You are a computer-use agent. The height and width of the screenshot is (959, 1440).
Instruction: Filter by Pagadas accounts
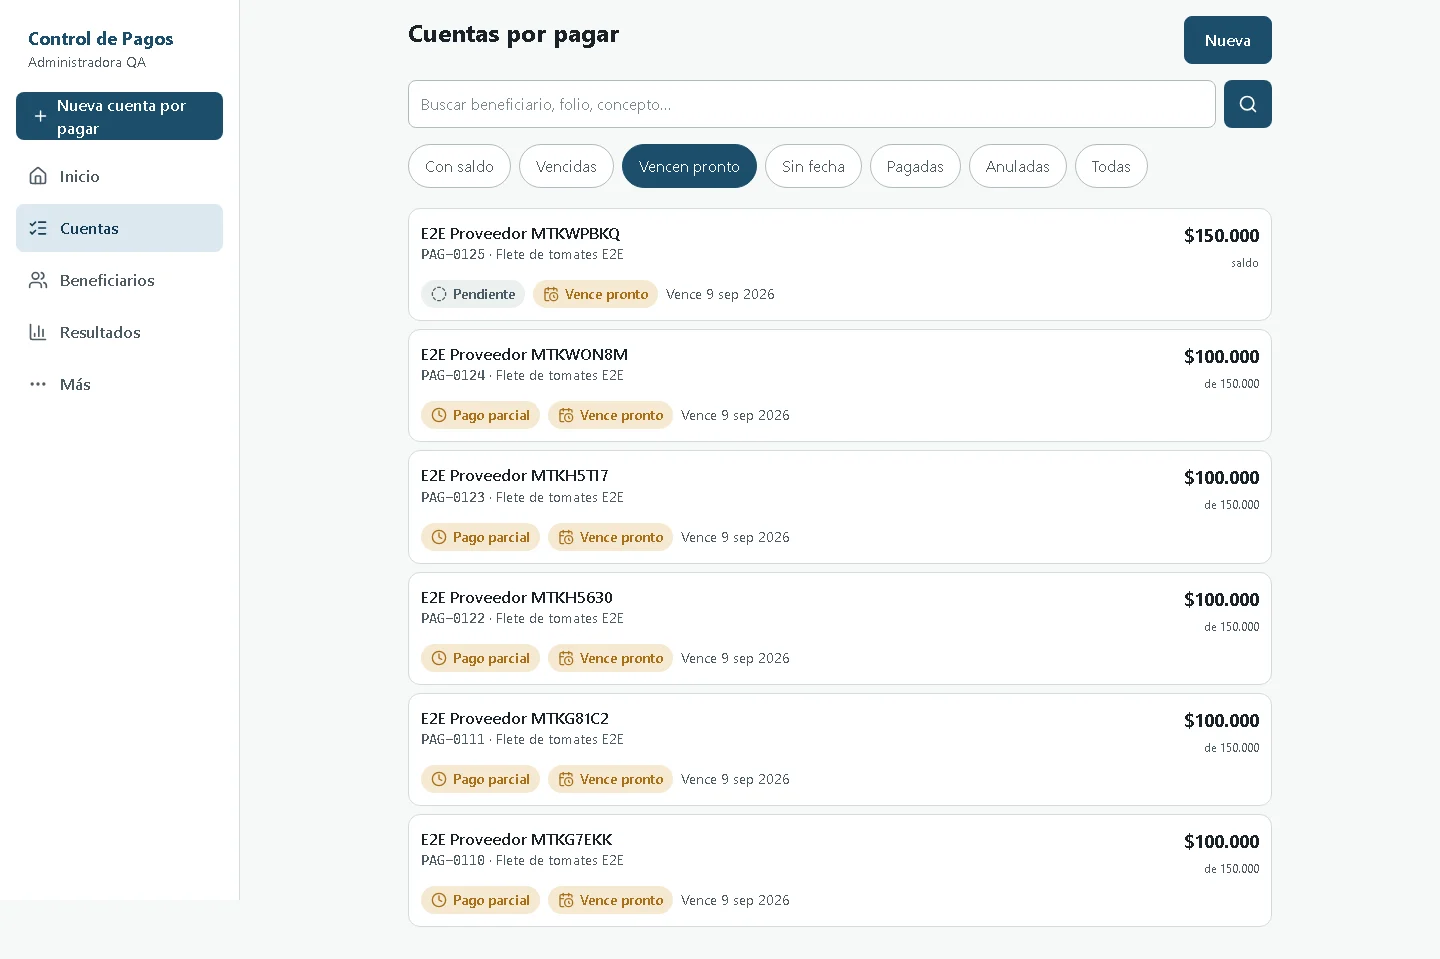[x=915, y=166]
